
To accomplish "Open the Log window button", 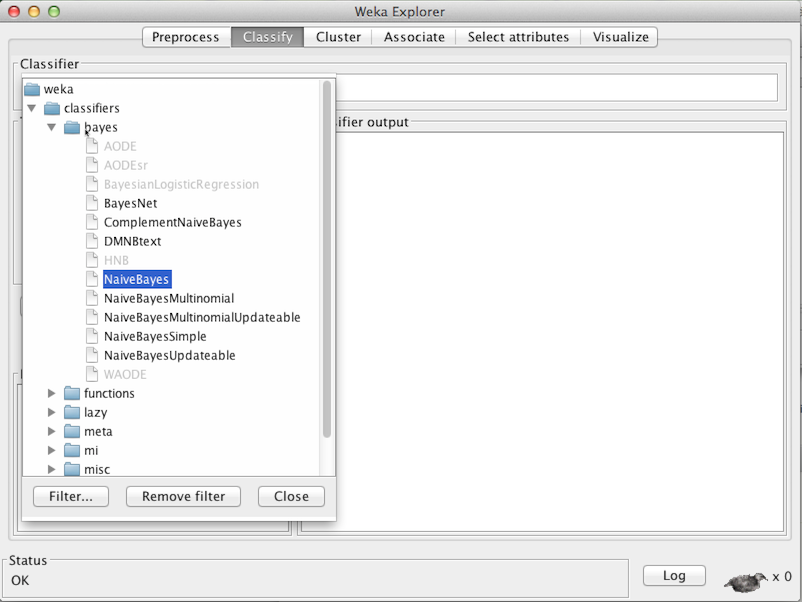I will click(674, 575).
